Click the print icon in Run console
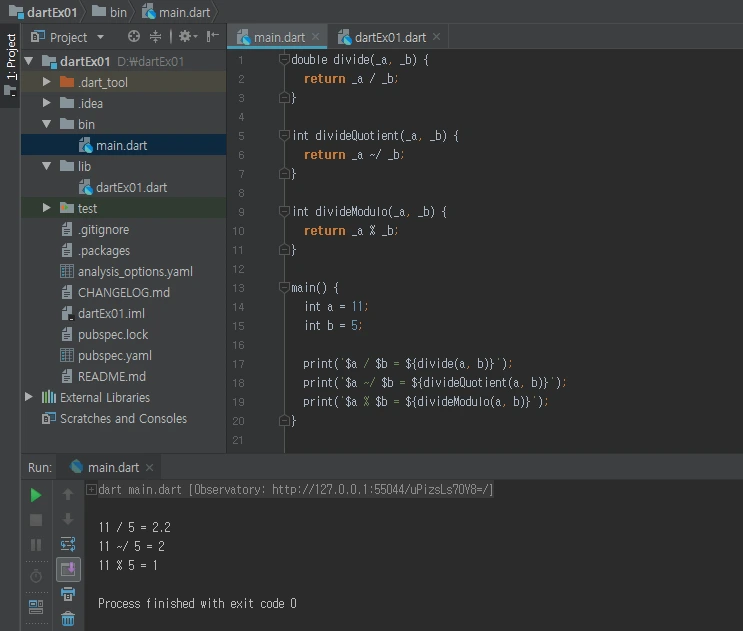The image size is (743, 631). [x=68, y=594]
